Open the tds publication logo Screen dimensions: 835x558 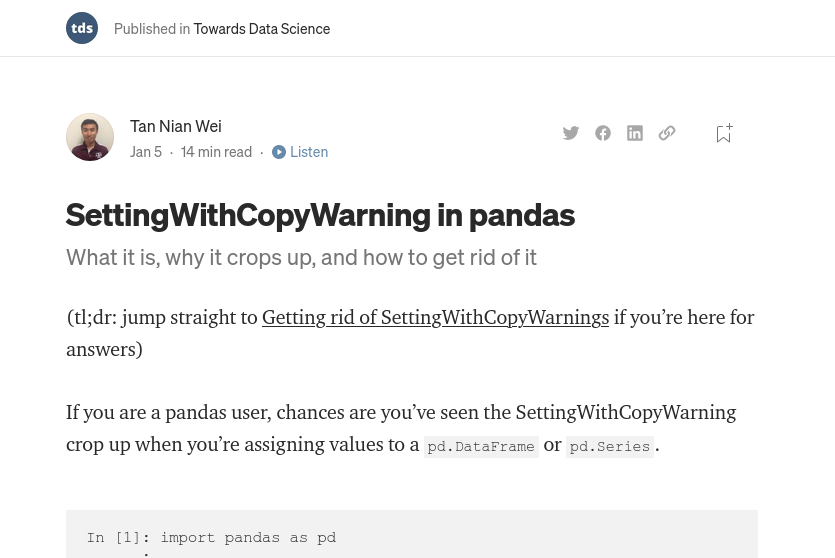82,28
